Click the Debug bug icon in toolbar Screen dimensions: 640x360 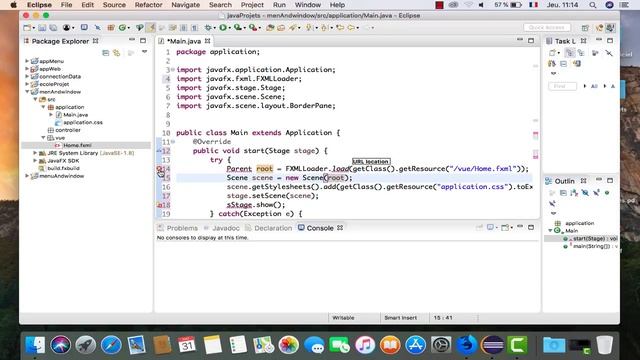pos(209,28)
